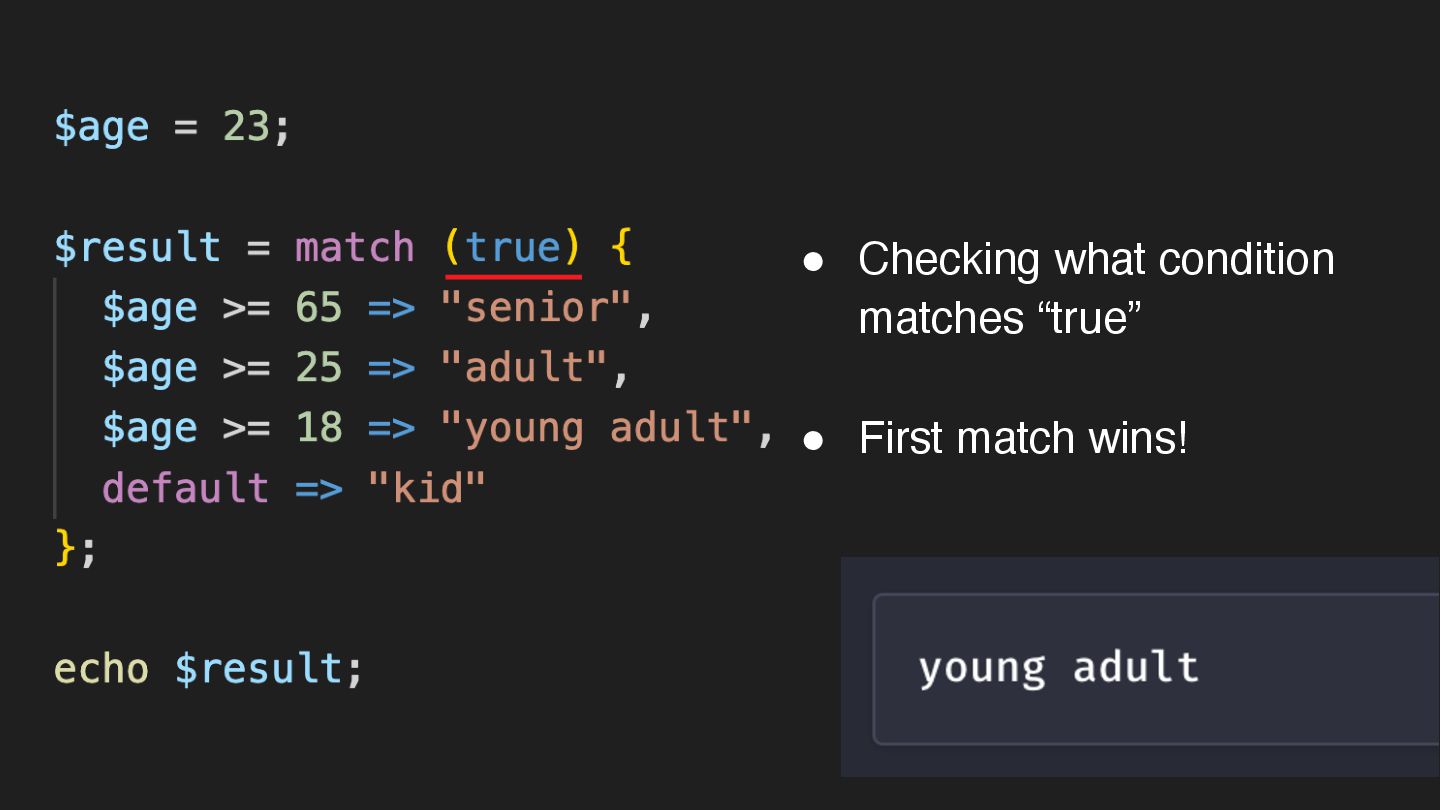Click the red-underlined true keyword

click(513, 248)
